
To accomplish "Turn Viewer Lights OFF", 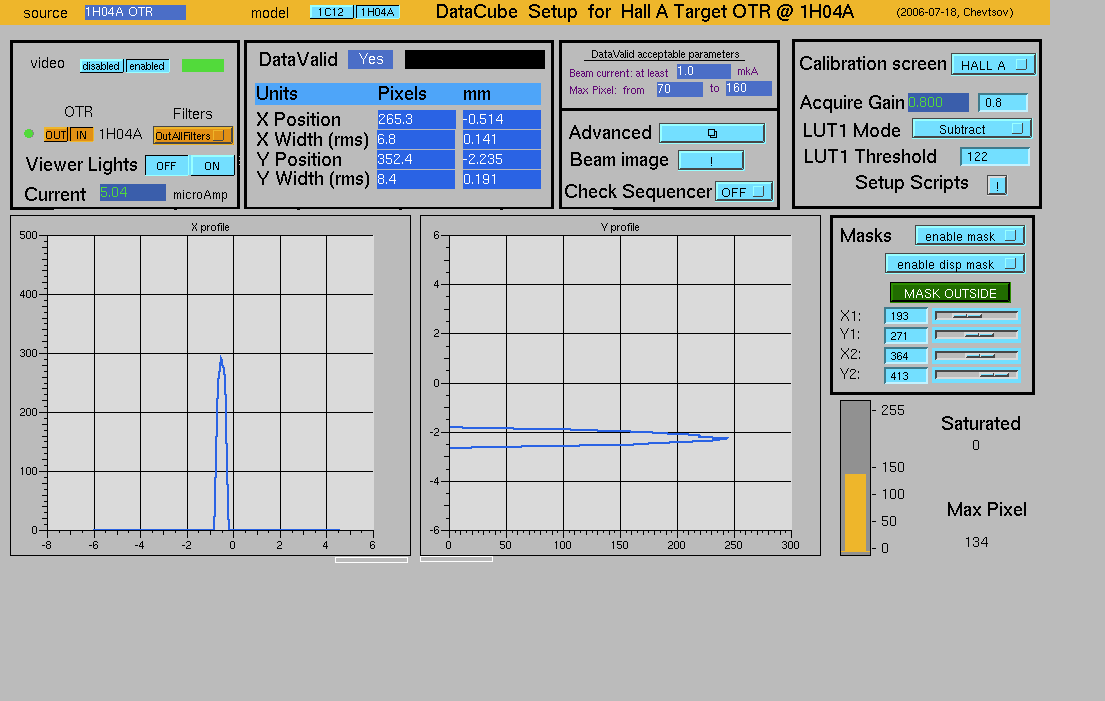I will (167, 166).
